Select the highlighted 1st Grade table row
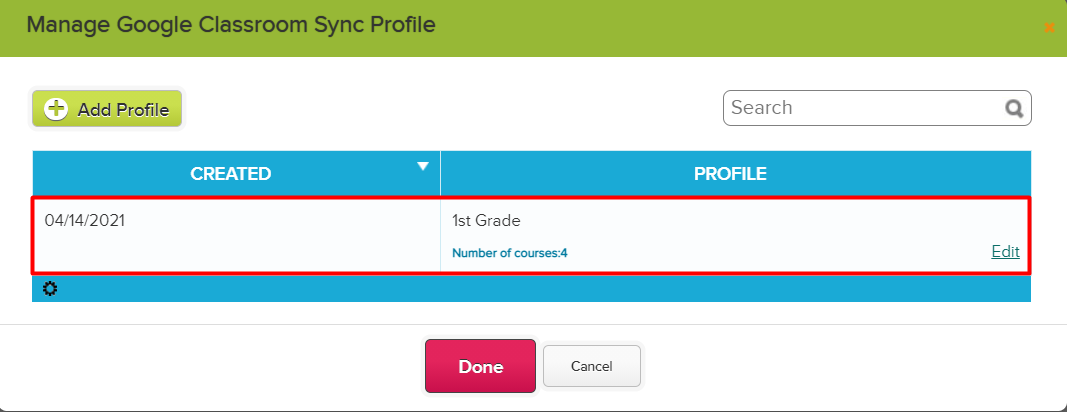Screen dimensions: 1067x412 point(531,235)
